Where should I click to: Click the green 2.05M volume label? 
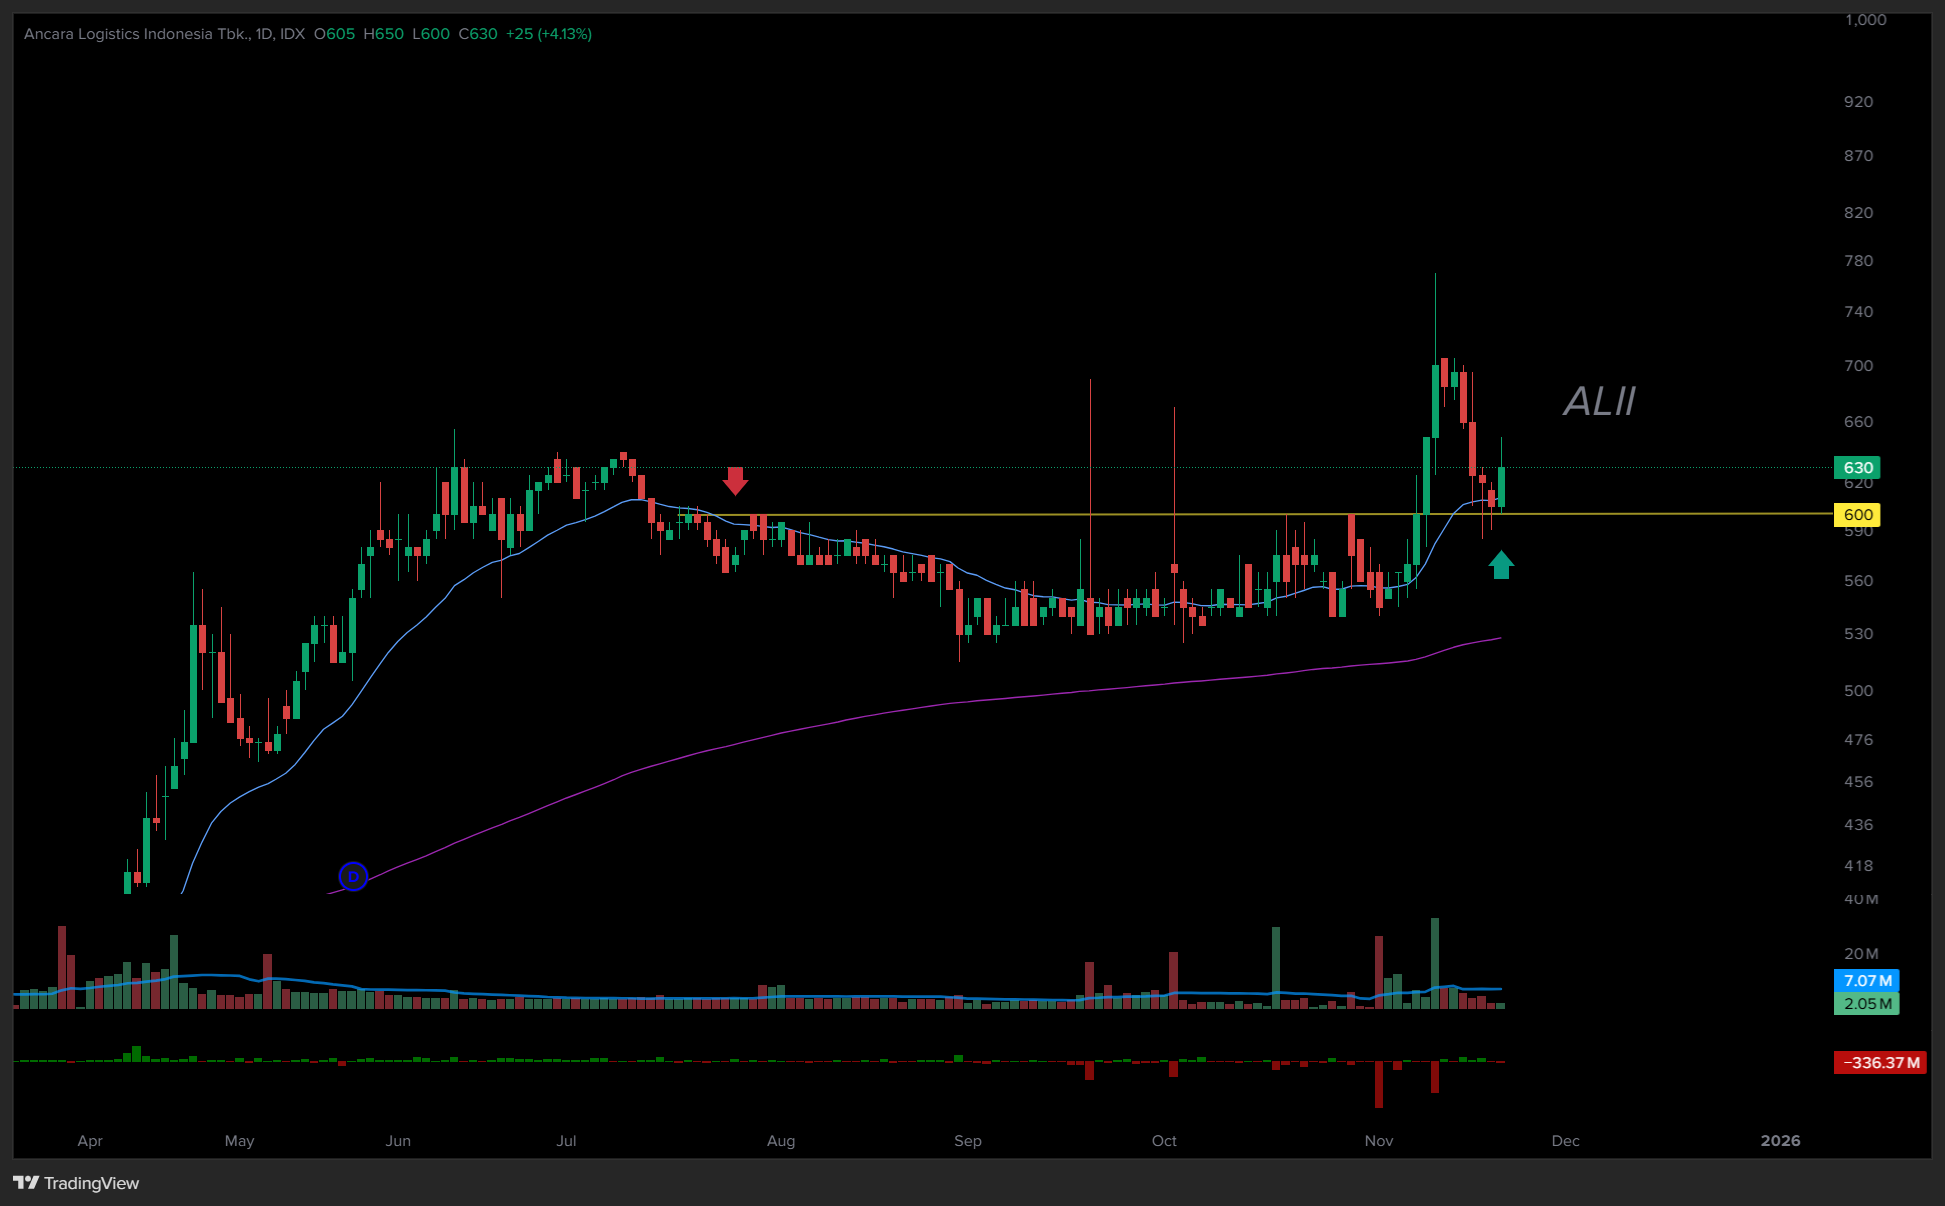click(x=1866, y=1004)
